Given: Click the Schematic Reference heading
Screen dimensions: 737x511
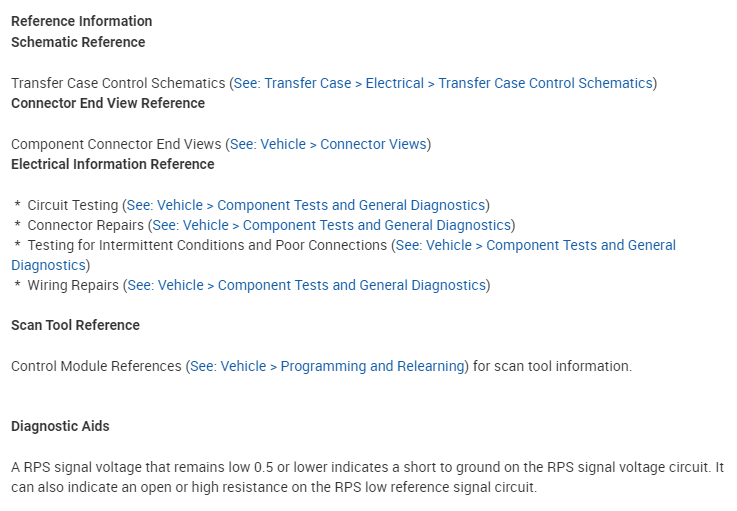Looking at the screenshot, I should pos(78,42).
